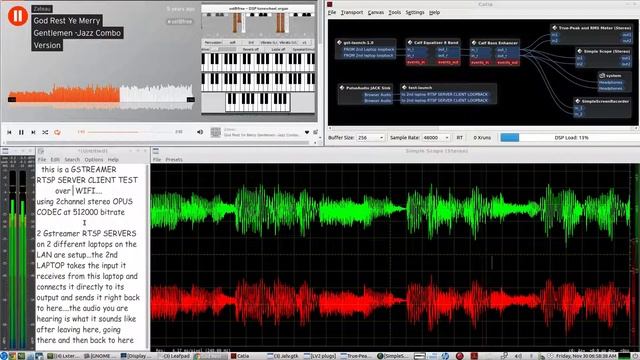Screen dimensions: 640x360
Task: Open the God Rest Ye Merry Gentlemen title link
Action: [x=77, y=33]
